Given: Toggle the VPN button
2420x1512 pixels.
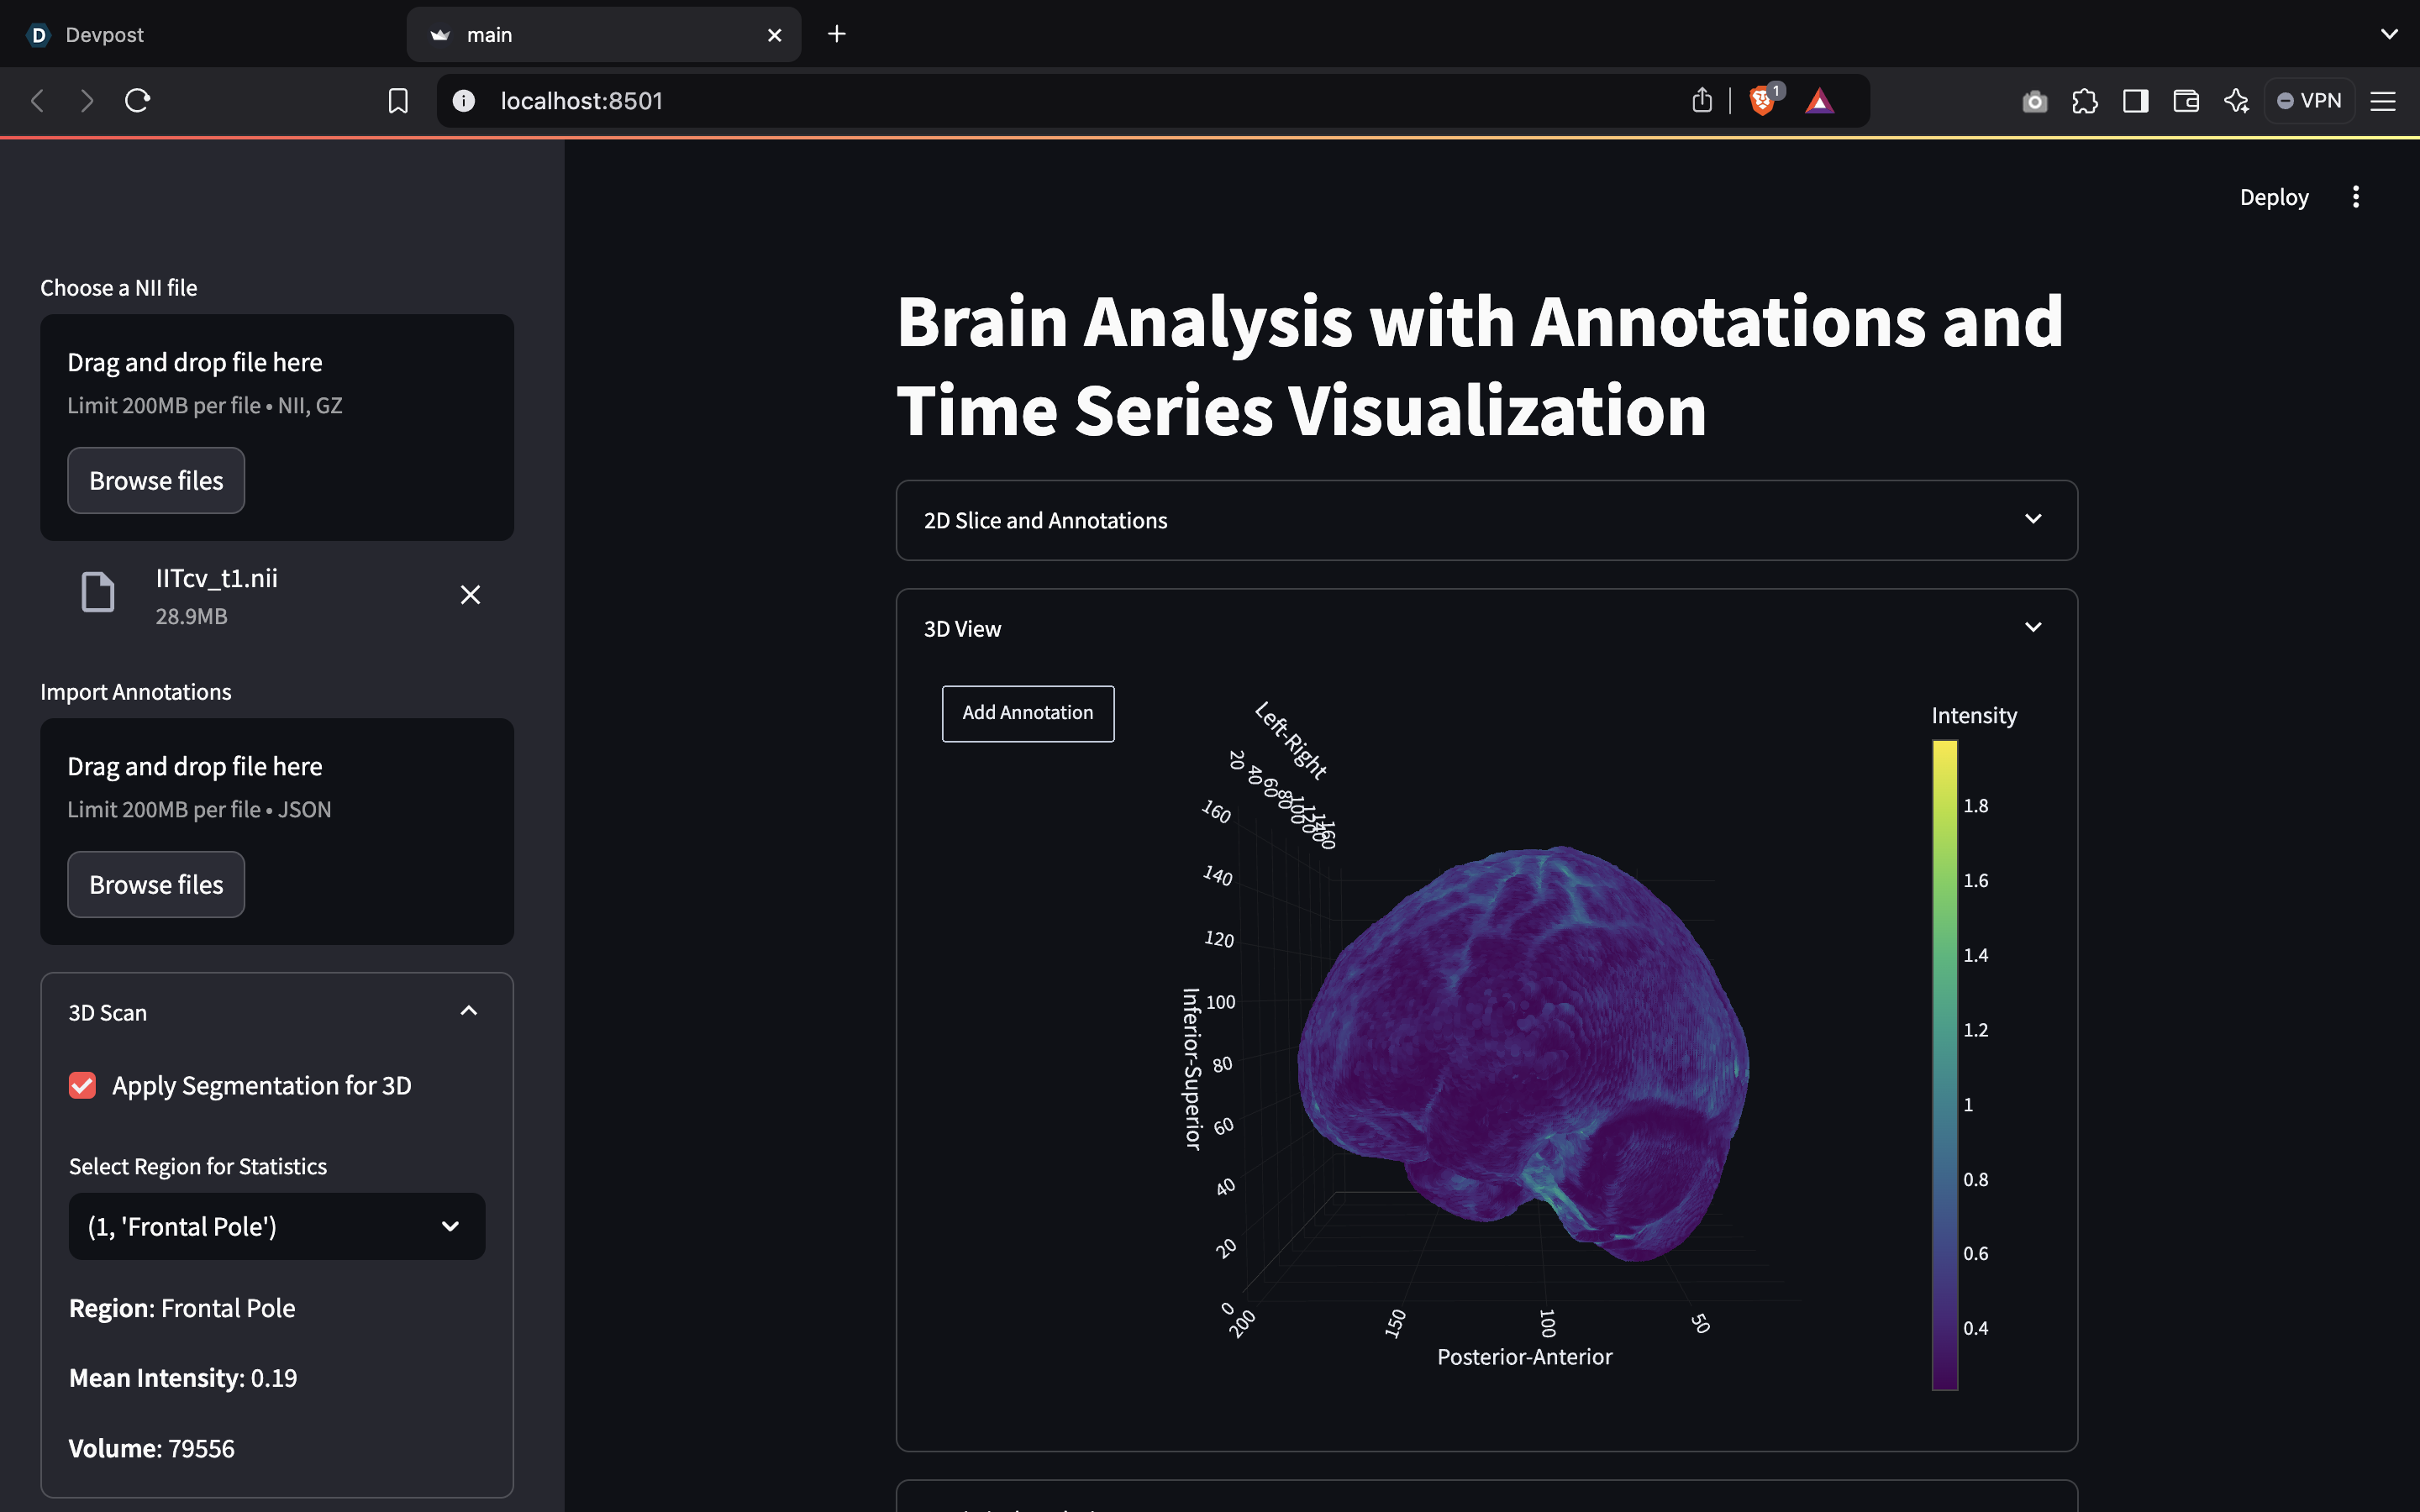Looking at the screenshot, I should pos(2309,101).
